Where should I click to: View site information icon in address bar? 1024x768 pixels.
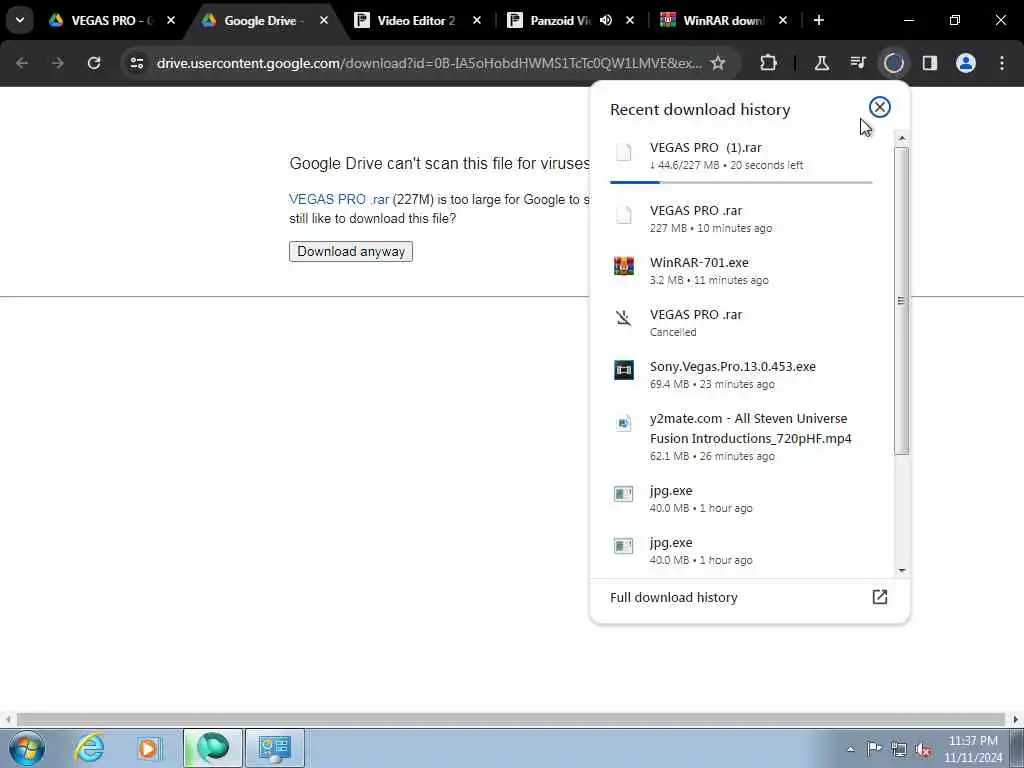[x=136, y=63]
